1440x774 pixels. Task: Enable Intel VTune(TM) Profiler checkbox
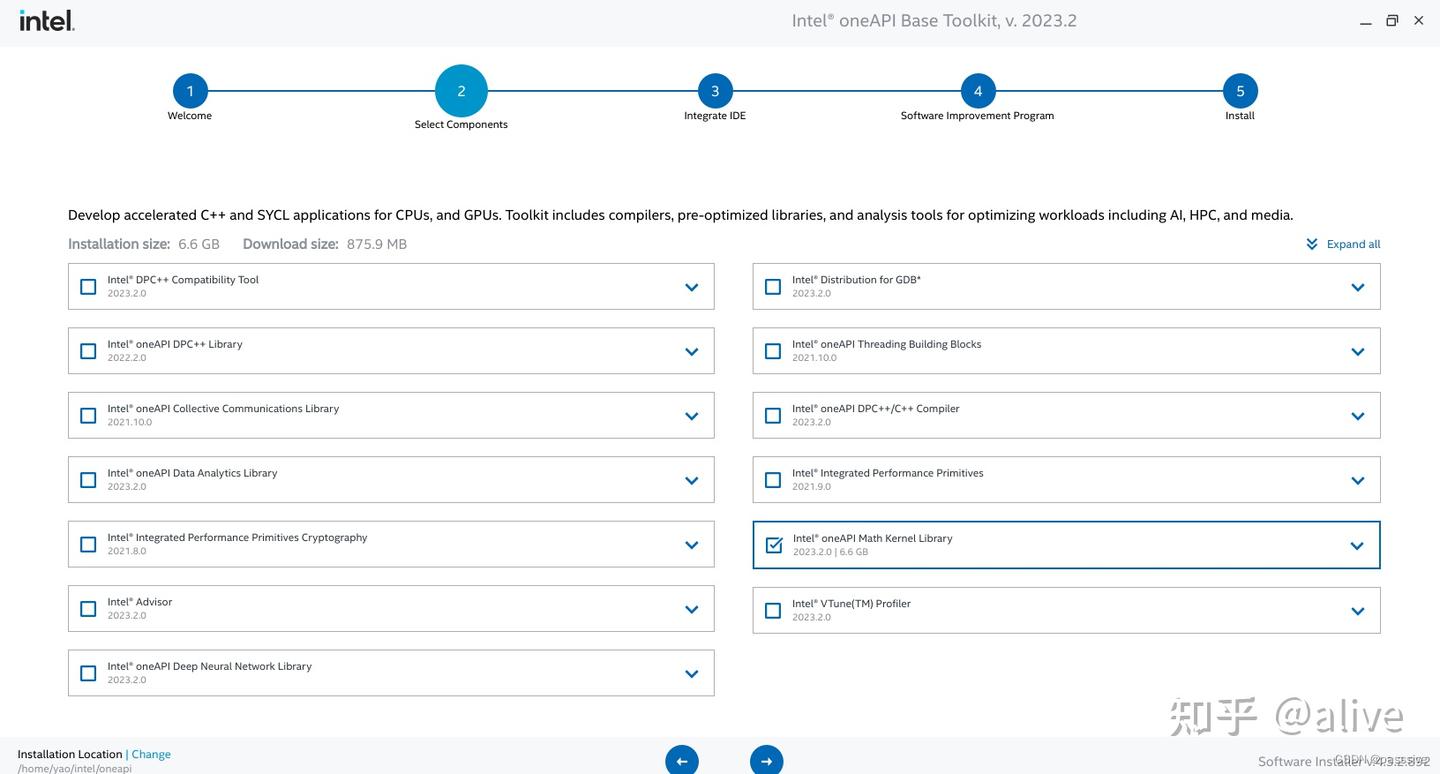773,610
